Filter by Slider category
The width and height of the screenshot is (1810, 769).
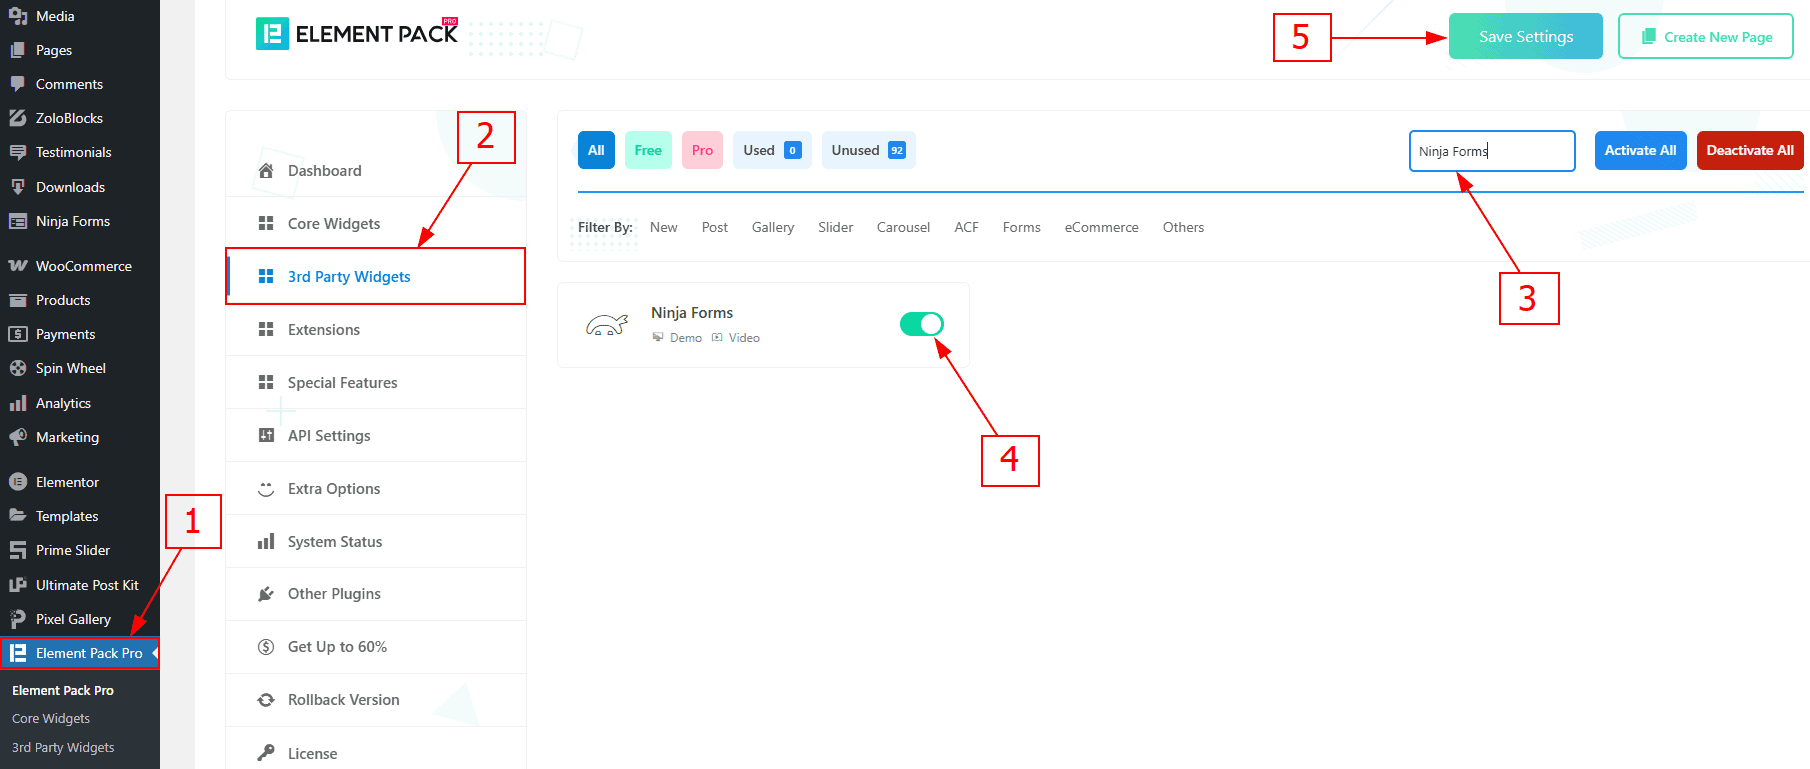[x=836, y=227]
